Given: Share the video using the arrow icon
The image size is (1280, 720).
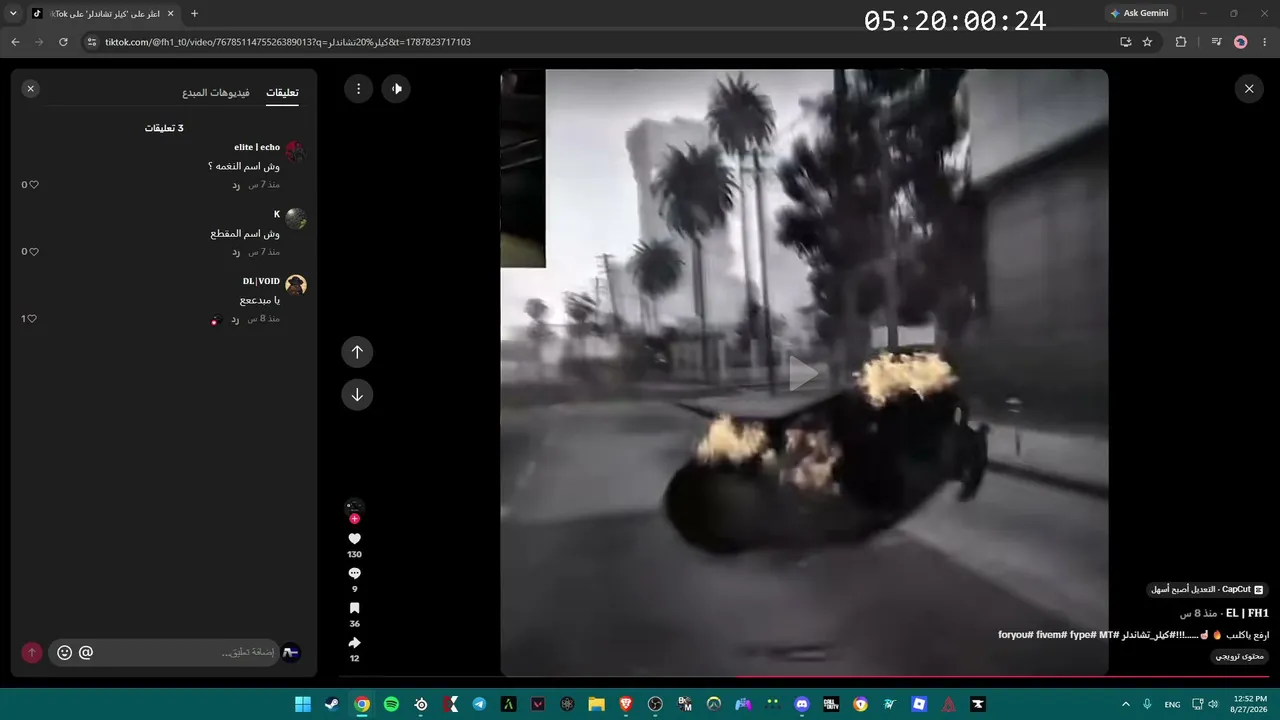Looking at the screenshot, I should click(x=354, y=643).
